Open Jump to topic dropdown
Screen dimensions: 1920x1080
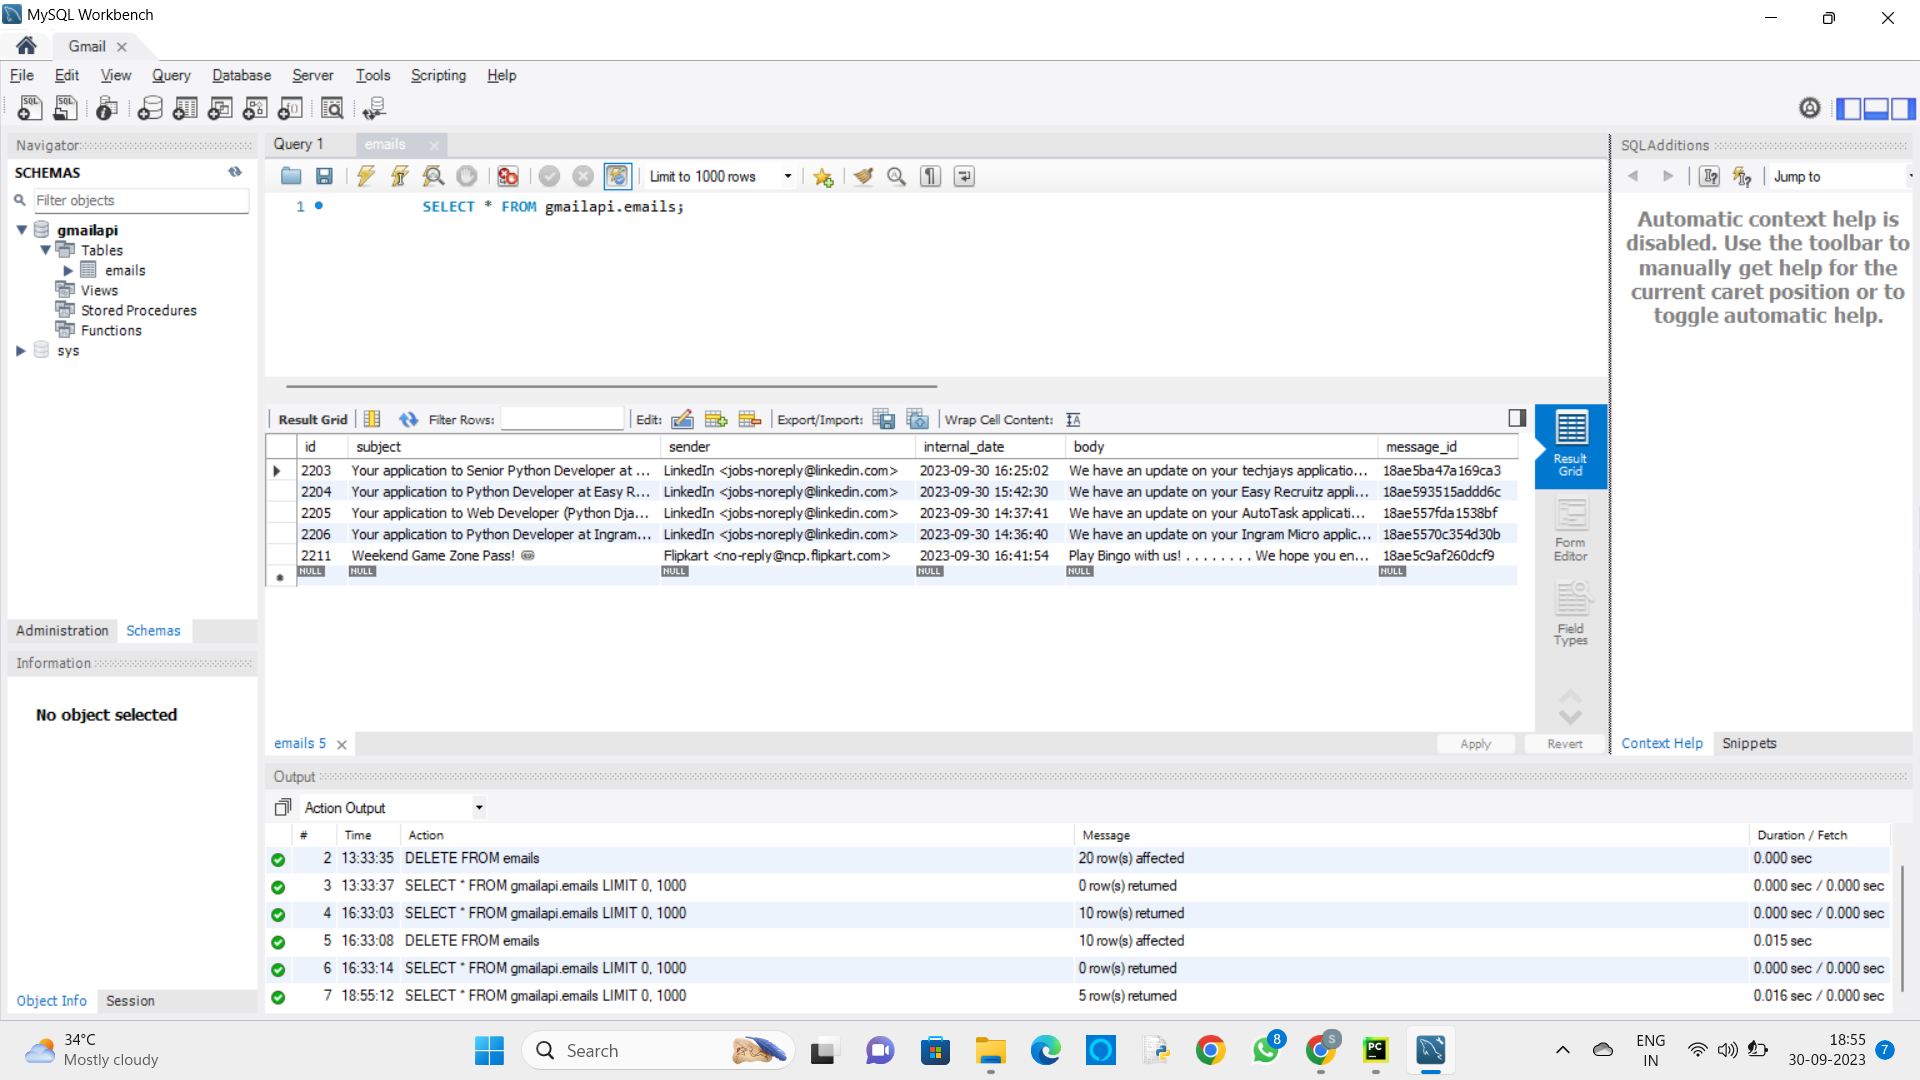1842,176
